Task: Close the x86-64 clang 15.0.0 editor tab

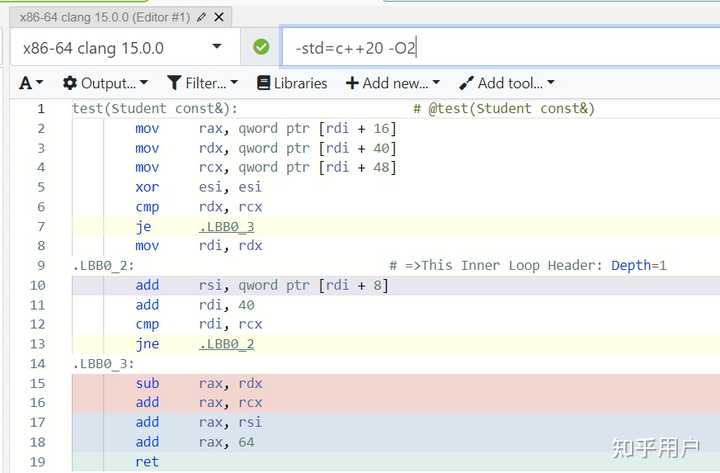Action: point(219,17)
